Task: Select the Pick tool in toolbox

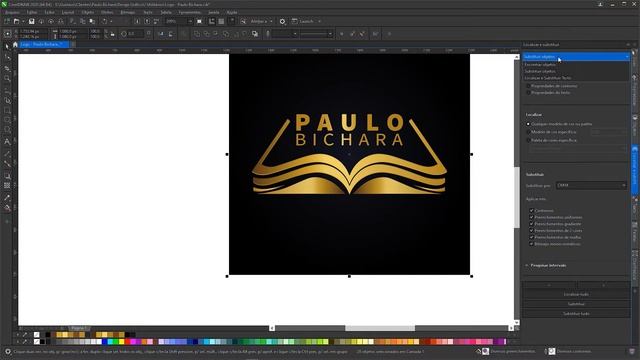Action: tap(7, 47)
